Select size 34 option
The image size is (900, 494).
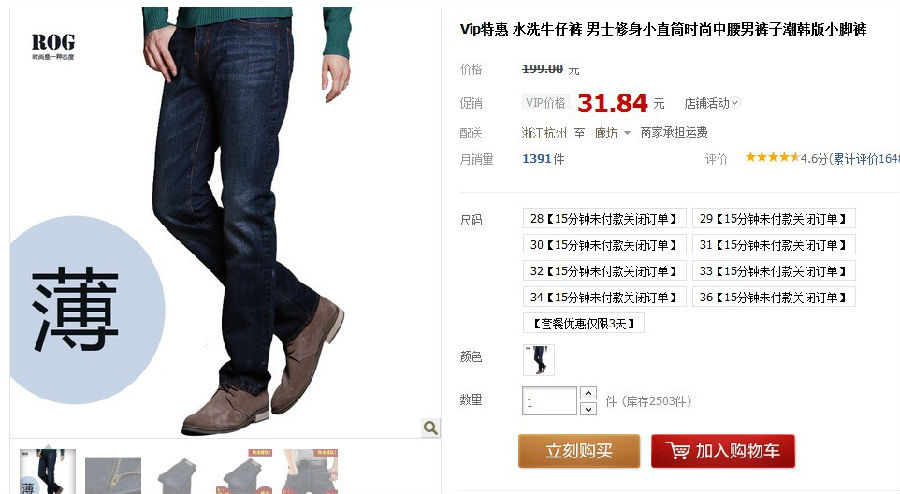coord(604,297)
